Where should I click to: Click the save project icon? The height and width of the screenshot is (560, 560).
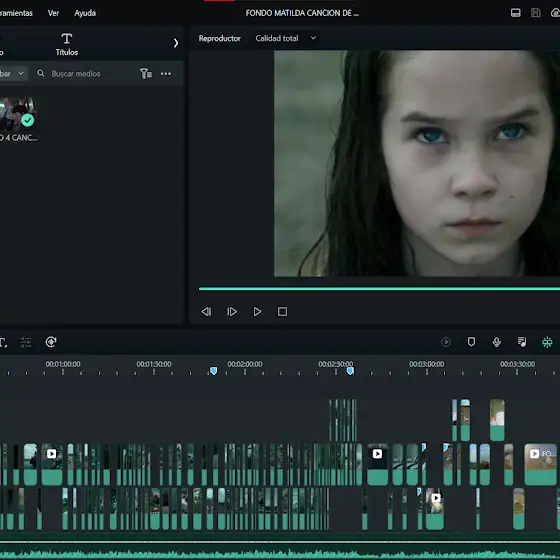(536, 13)
